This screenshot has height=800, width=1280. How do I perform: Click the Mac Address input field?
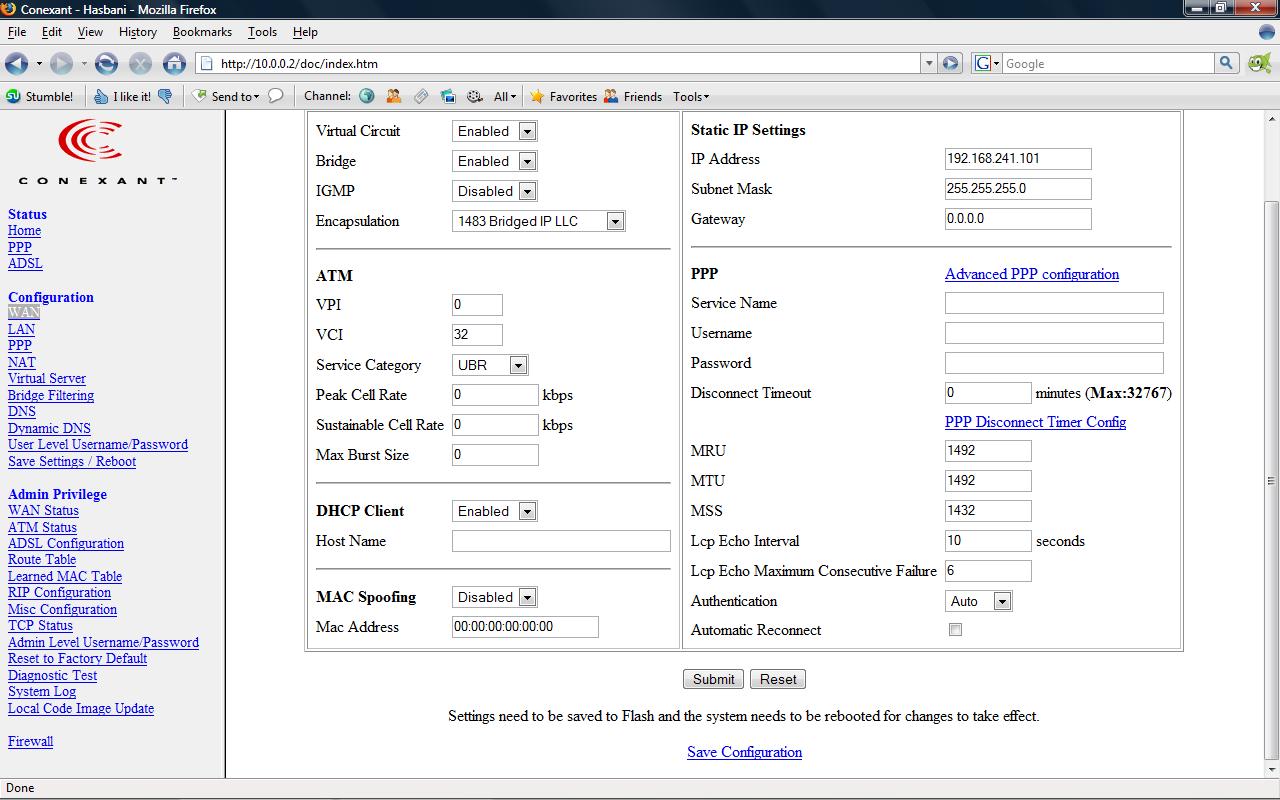coord(525,627)
